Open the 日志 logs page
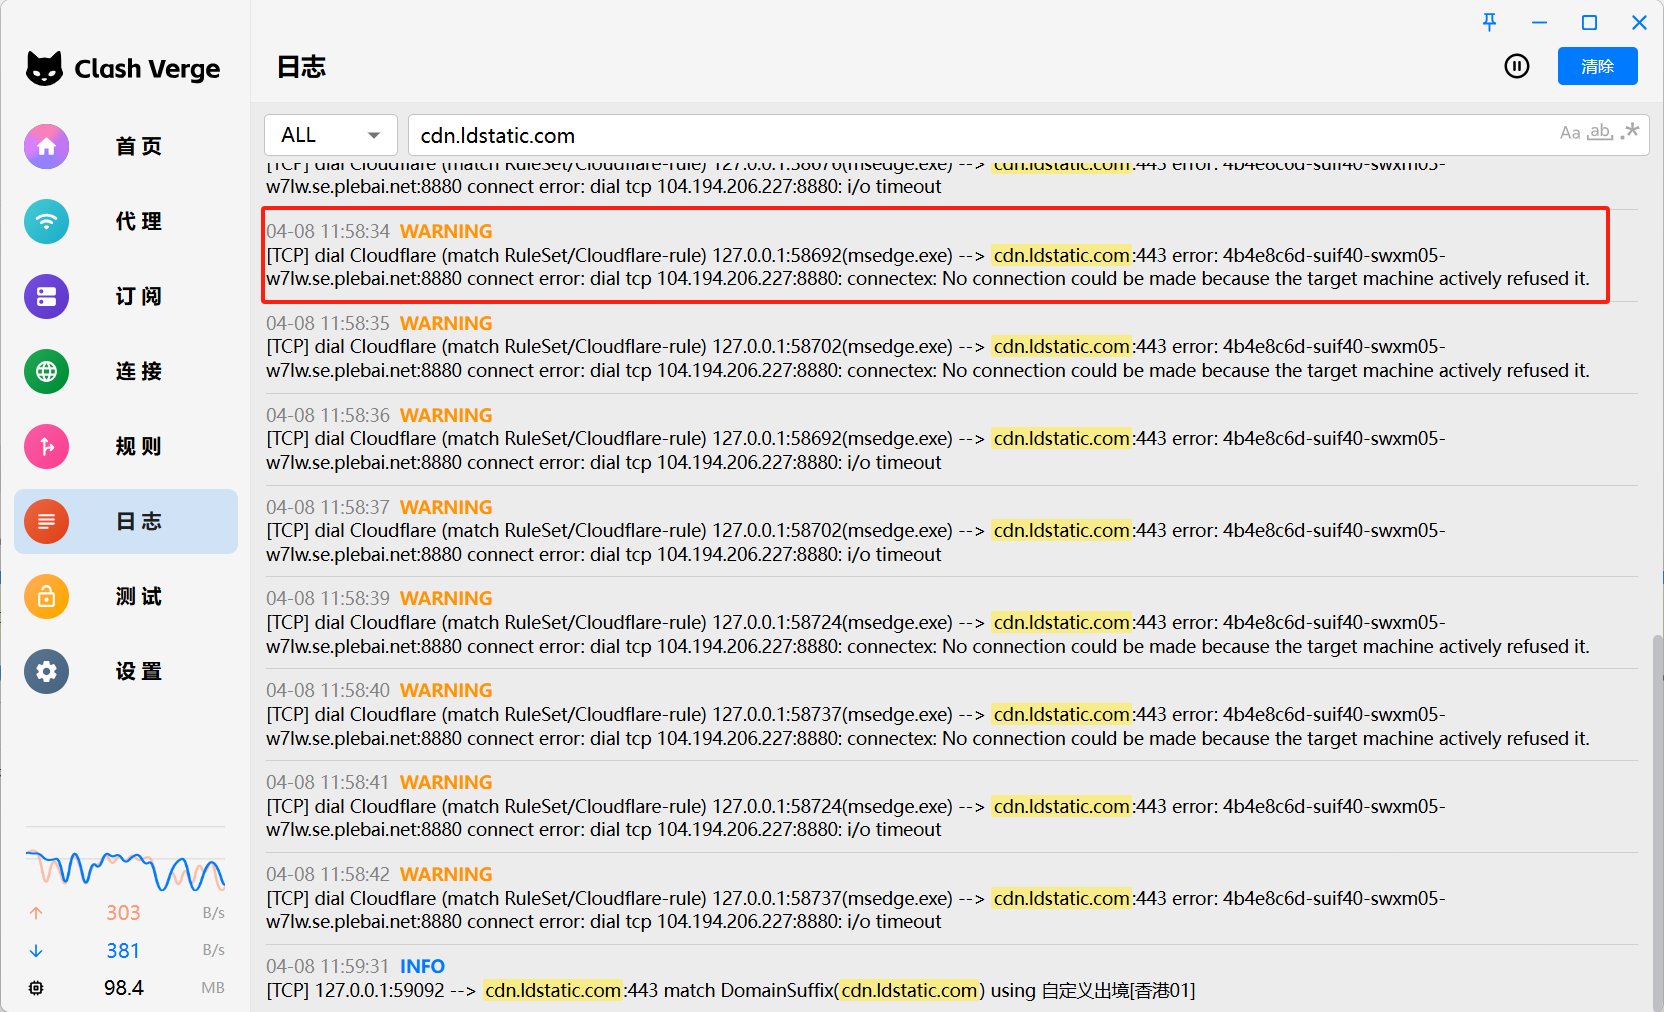 click(x=126, y=521)
